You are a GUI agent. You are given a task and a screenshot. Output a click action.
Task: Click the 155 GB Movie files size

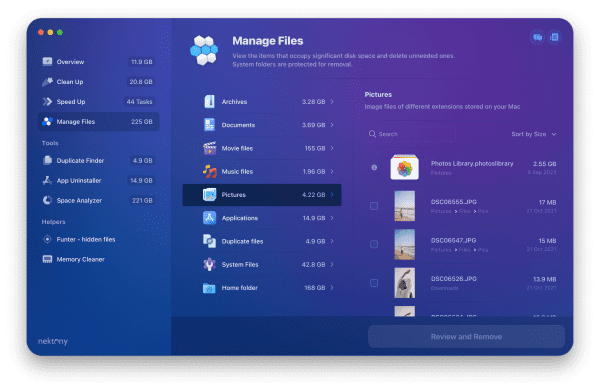tap(315, 148)
